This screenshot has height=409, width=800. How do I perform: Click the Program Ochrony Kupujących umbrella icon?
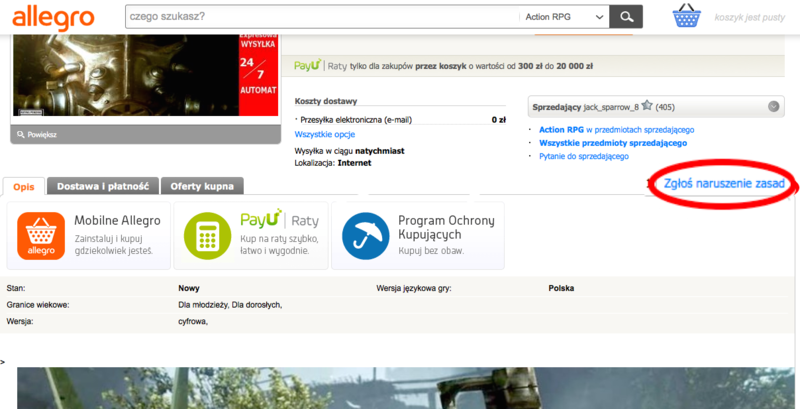point(365,236)
